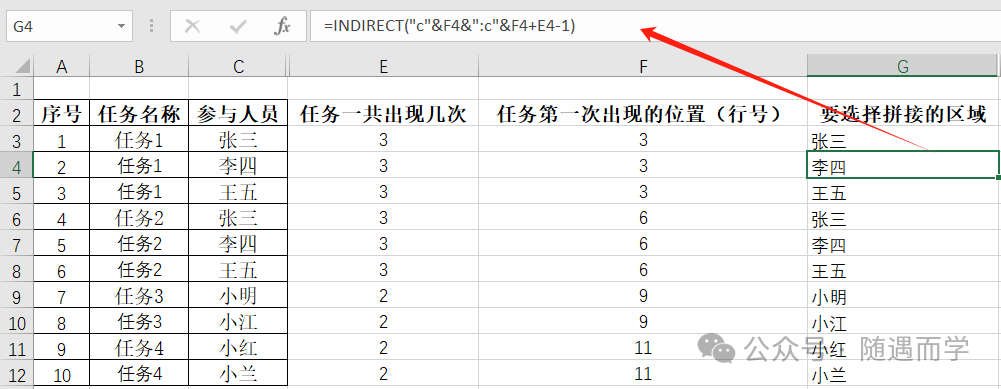
Task: Select row 1 header
Action: (x=16, y=89)
